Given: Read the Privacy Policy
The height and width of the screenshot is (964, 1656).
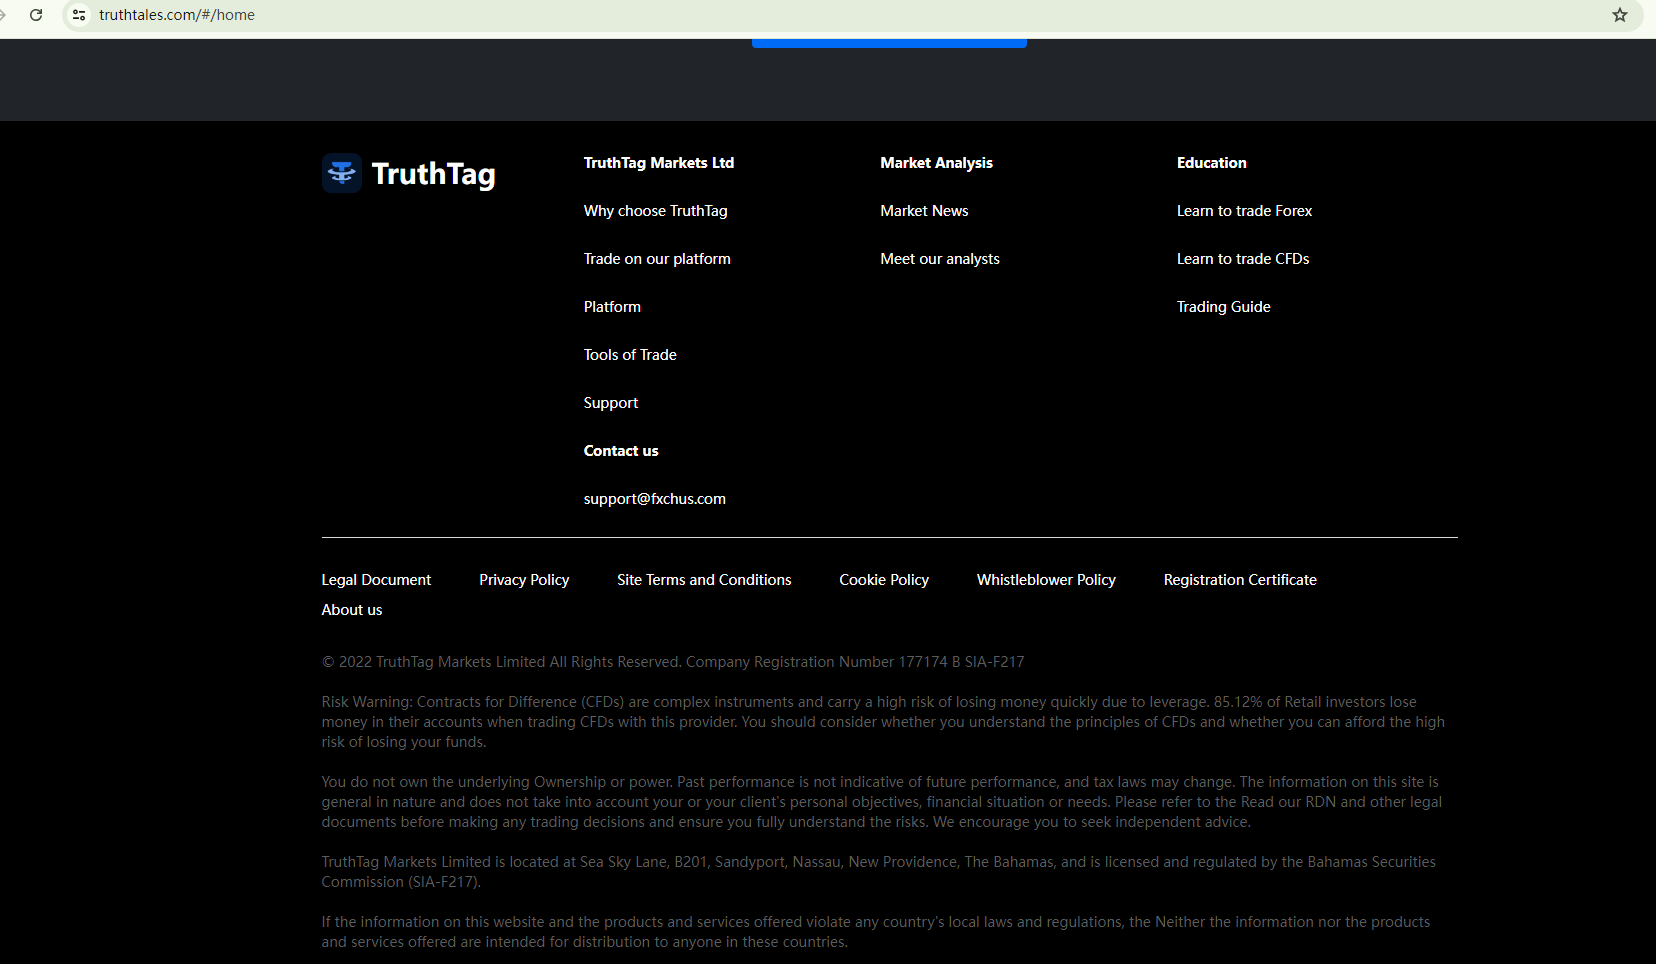Looking at the screenshot, I should [524, 580].
